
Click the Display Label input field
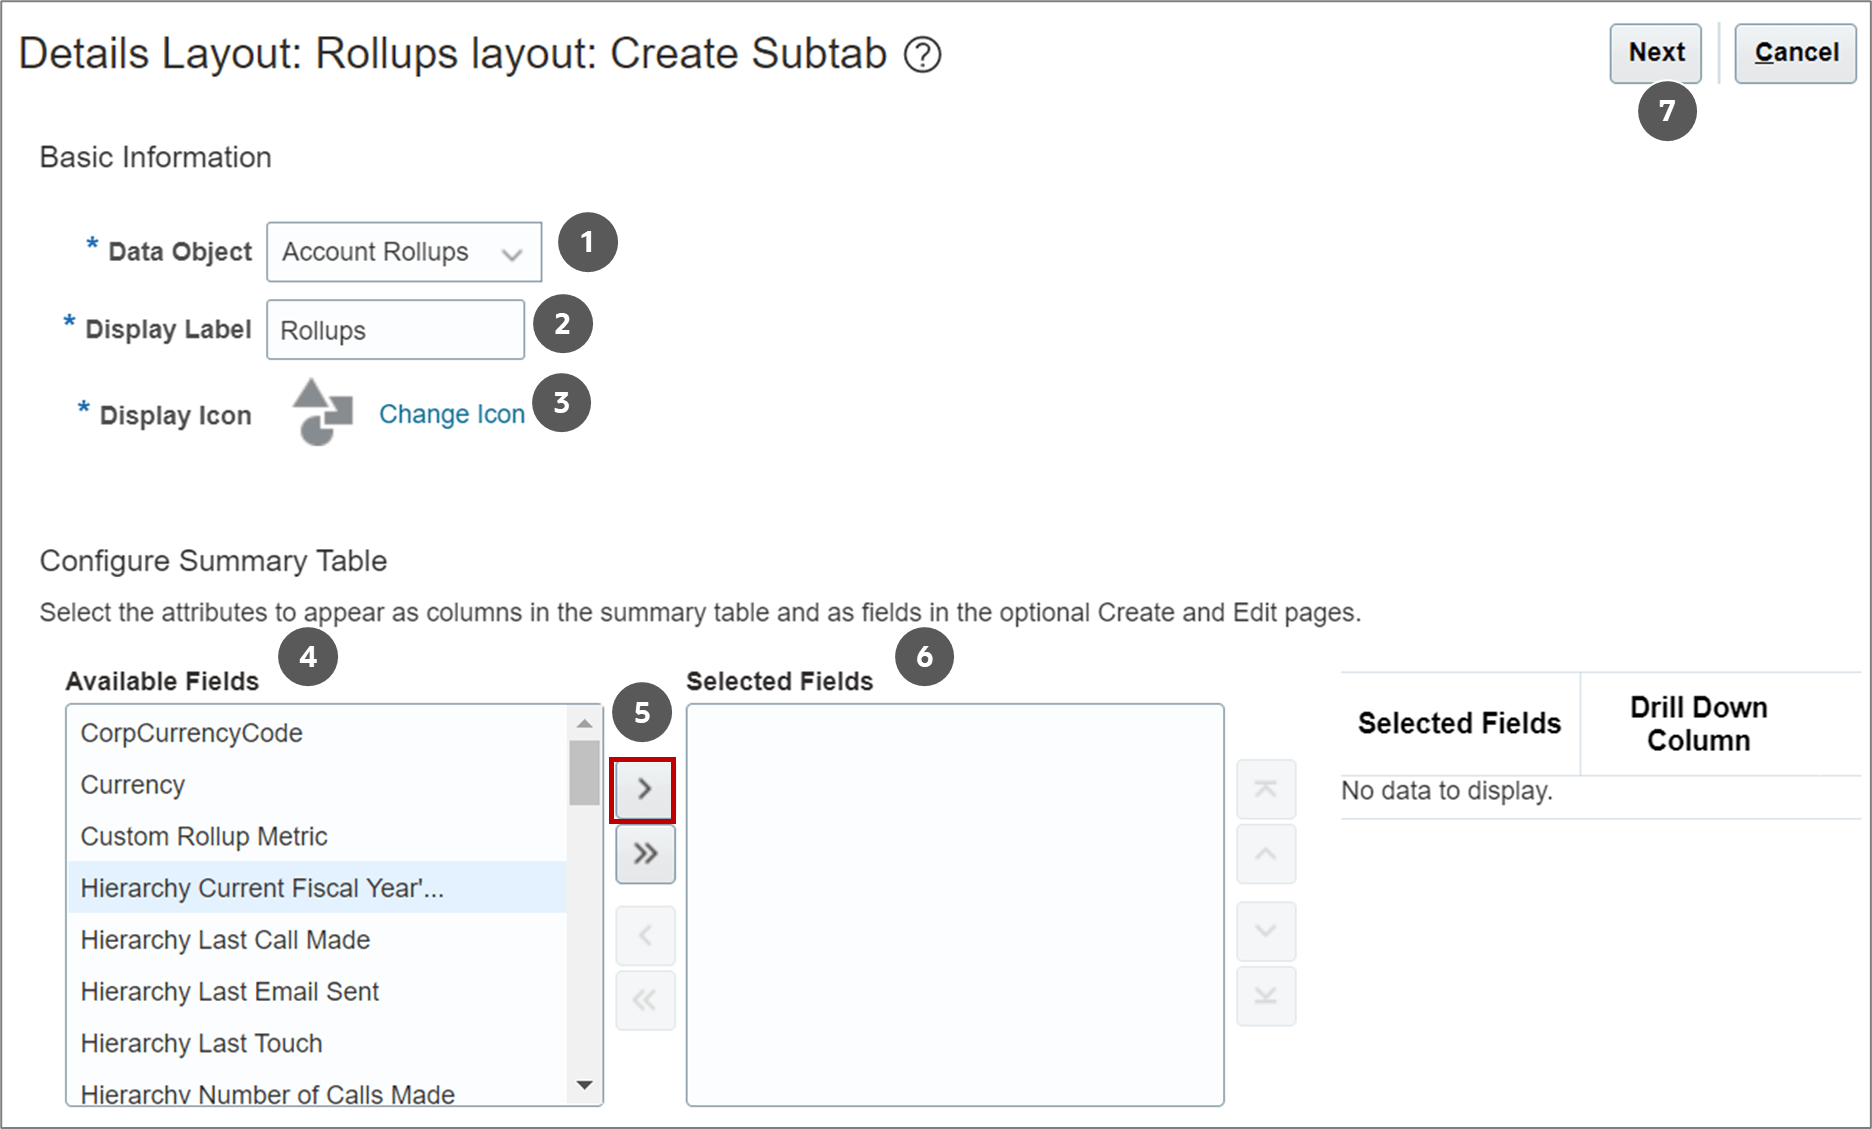(395, 330)
